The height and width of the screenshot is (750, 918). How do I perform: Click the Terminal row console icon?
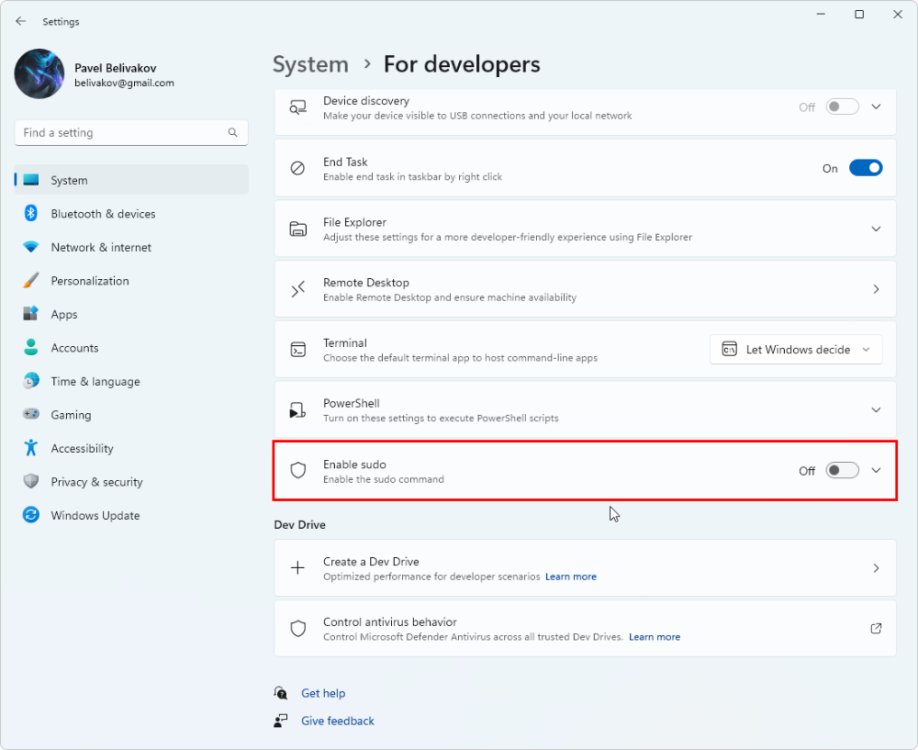298,350
